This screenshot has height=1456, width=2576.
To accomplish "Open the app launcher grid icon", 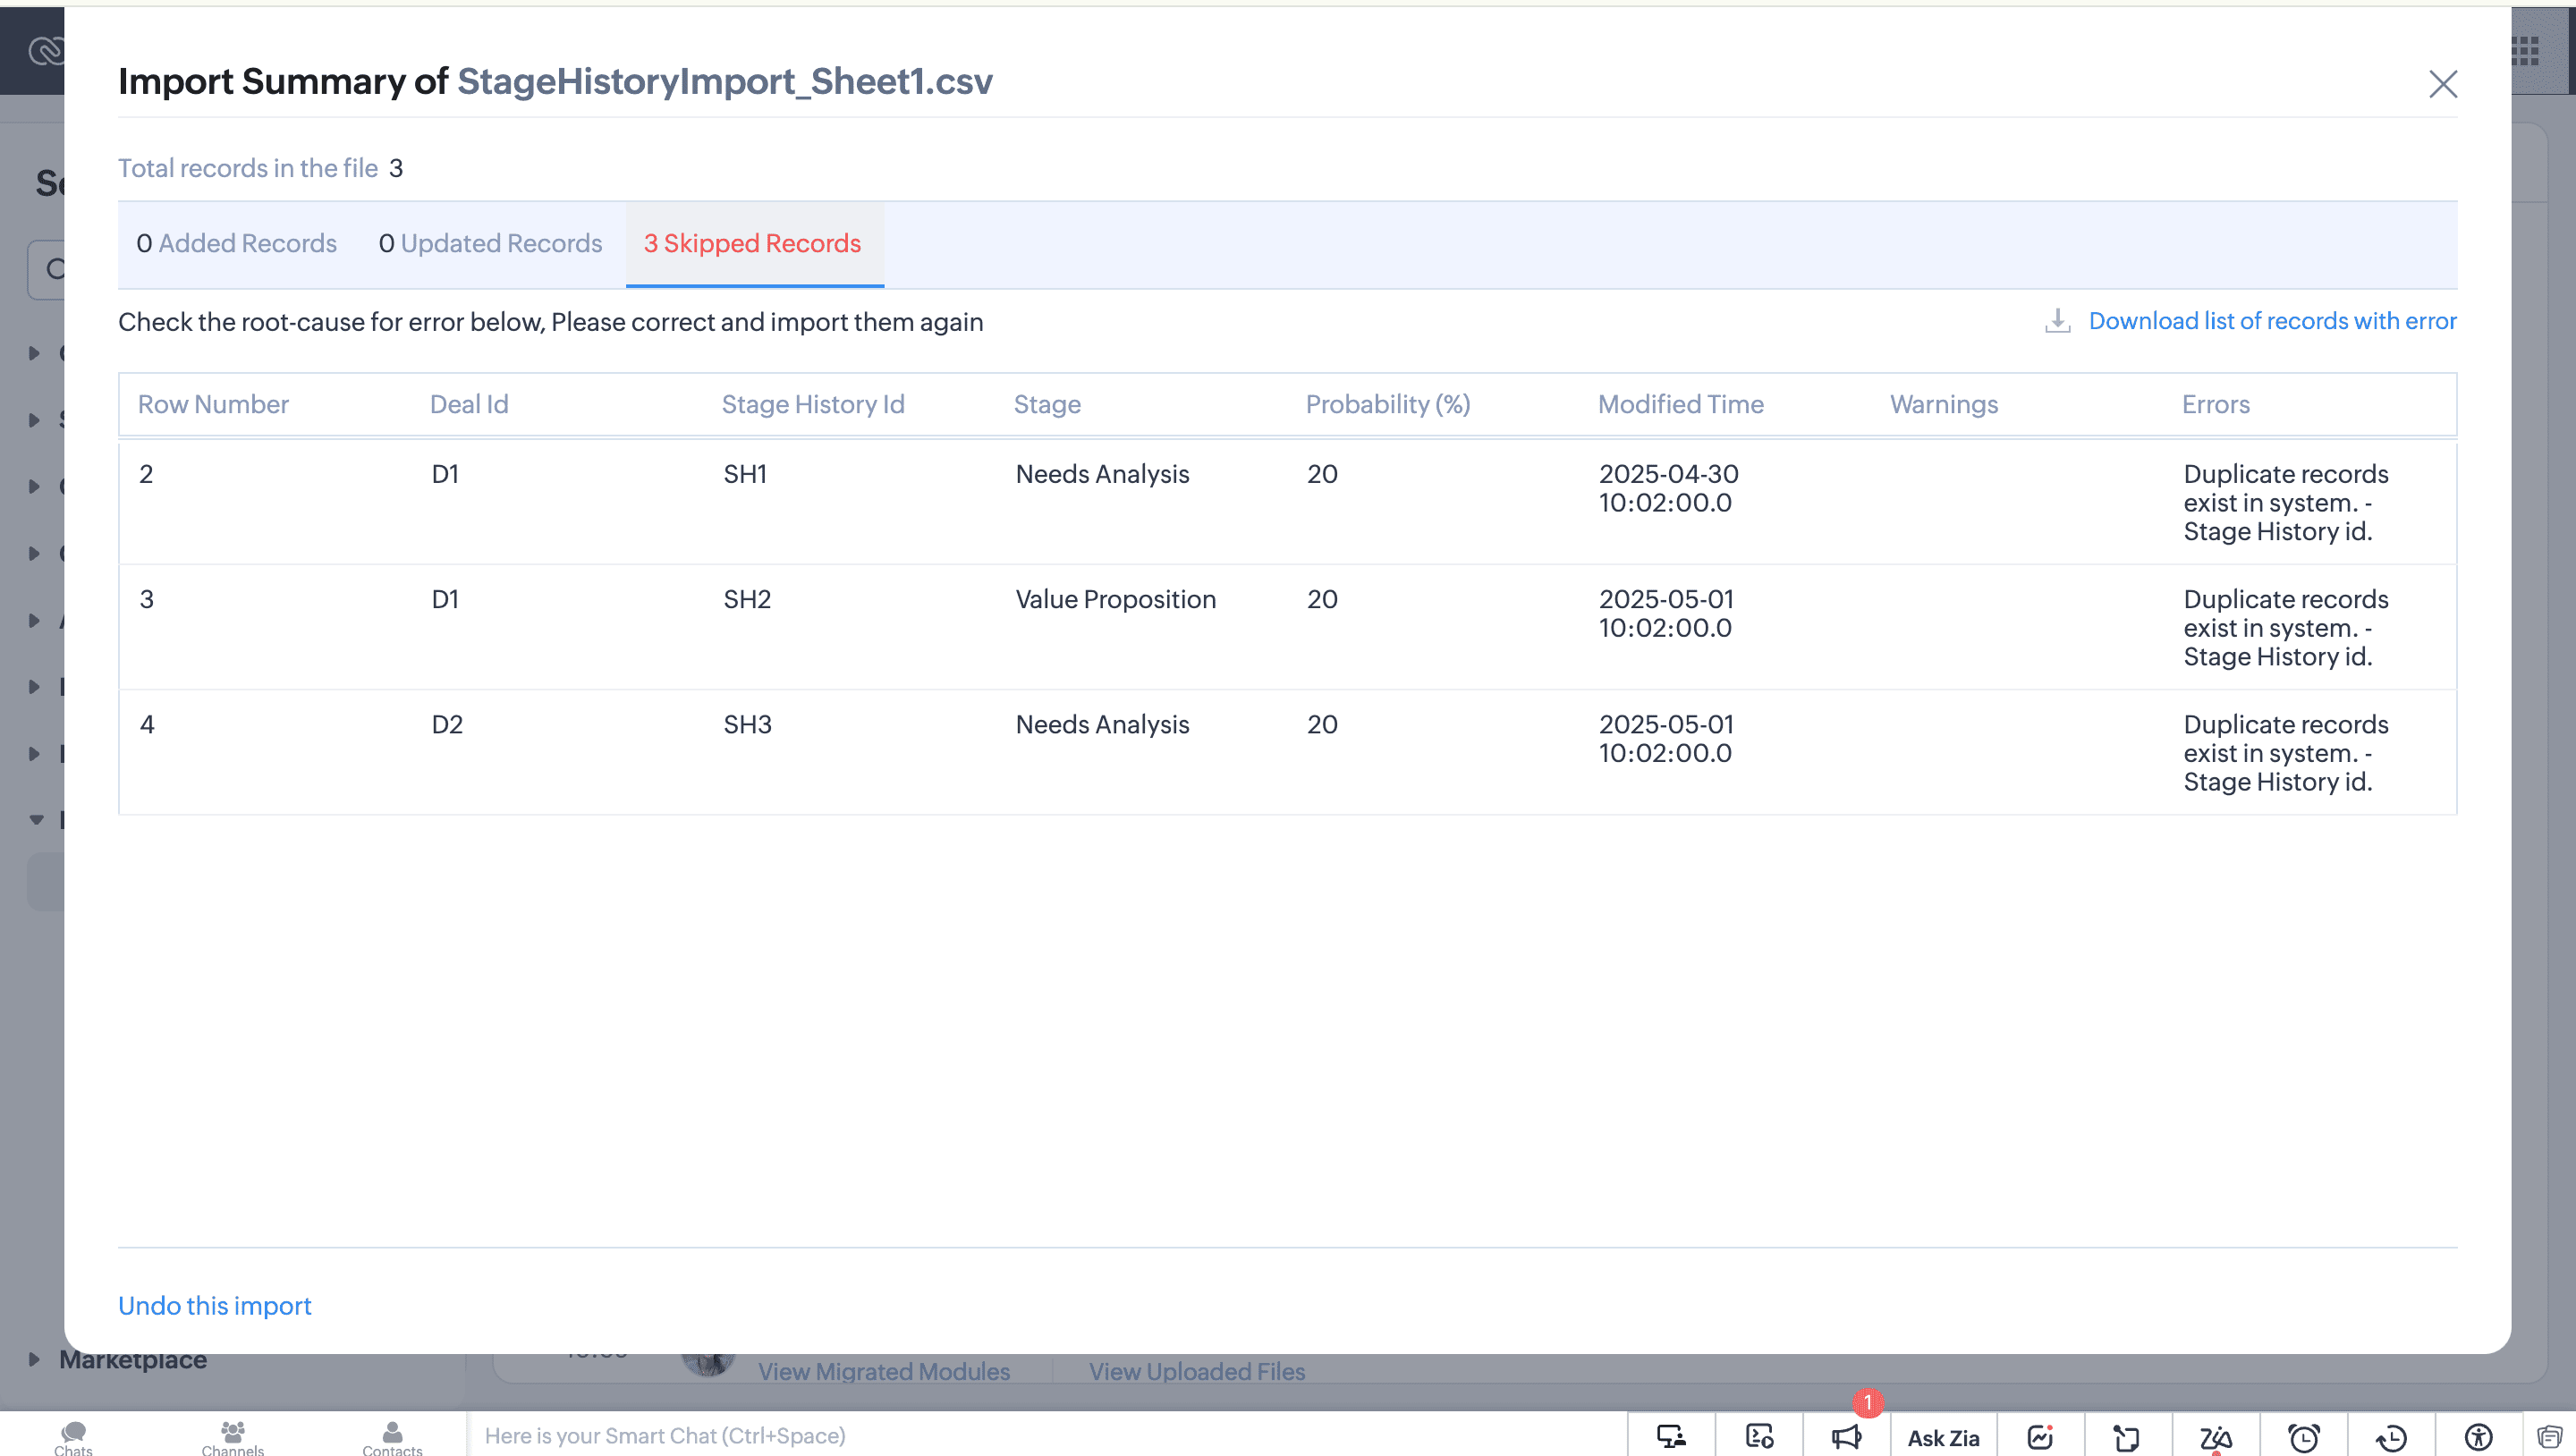I will pos(2525,51).
